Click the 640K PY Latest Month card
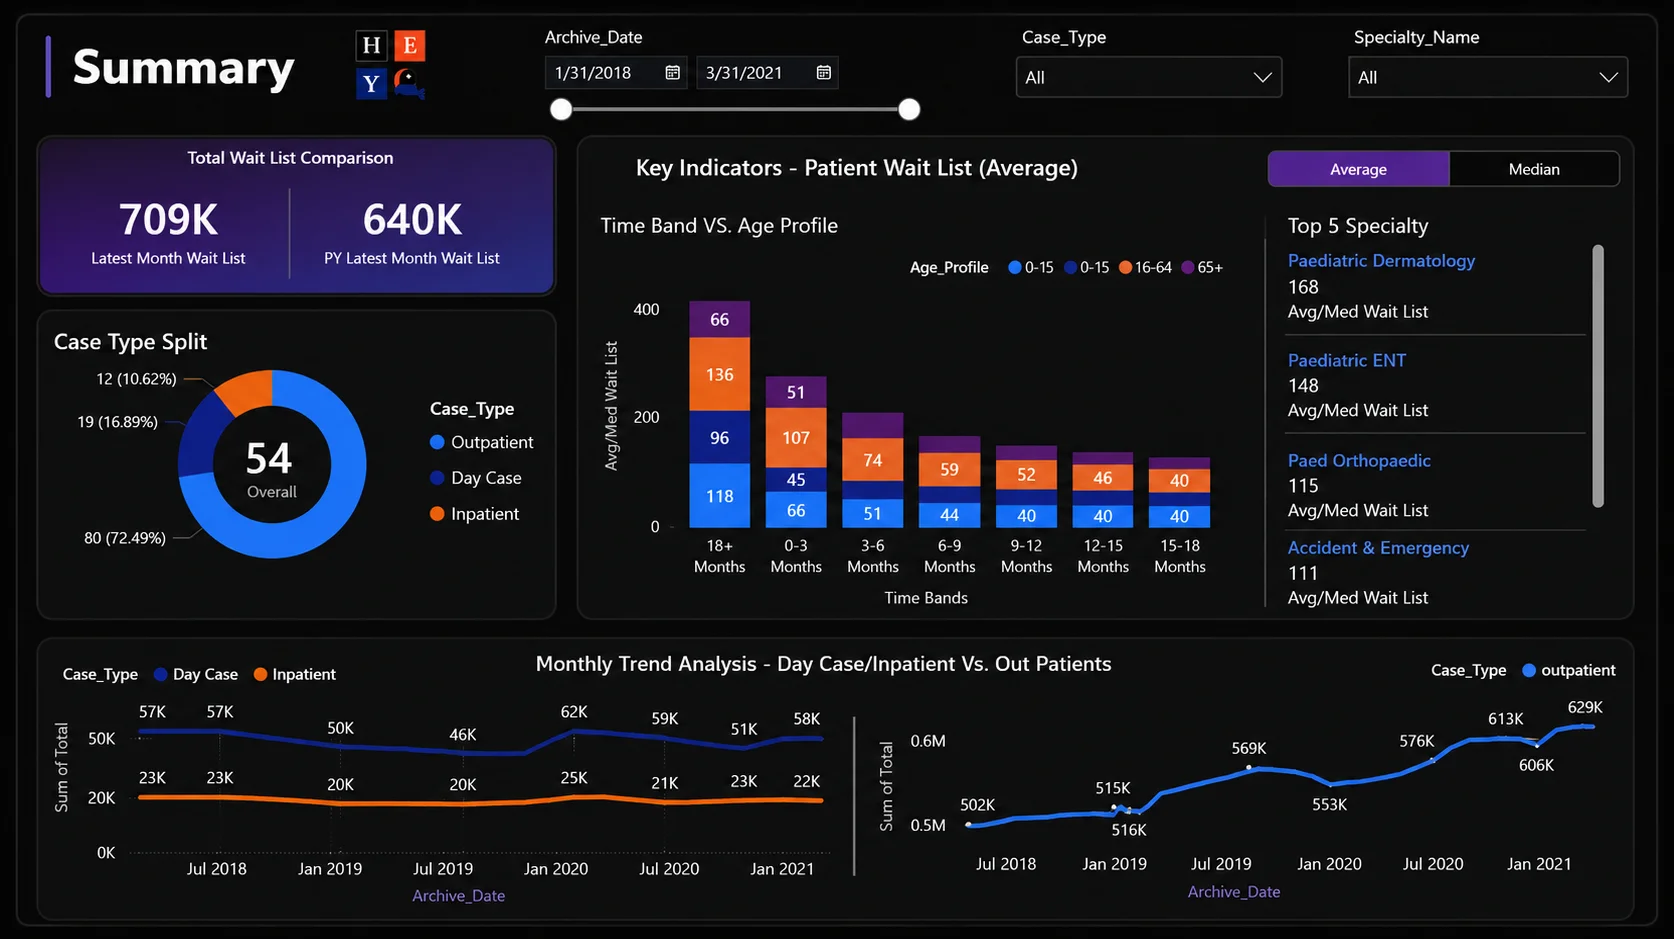The width and height of the screenshot is (1674, 939). 412,232
